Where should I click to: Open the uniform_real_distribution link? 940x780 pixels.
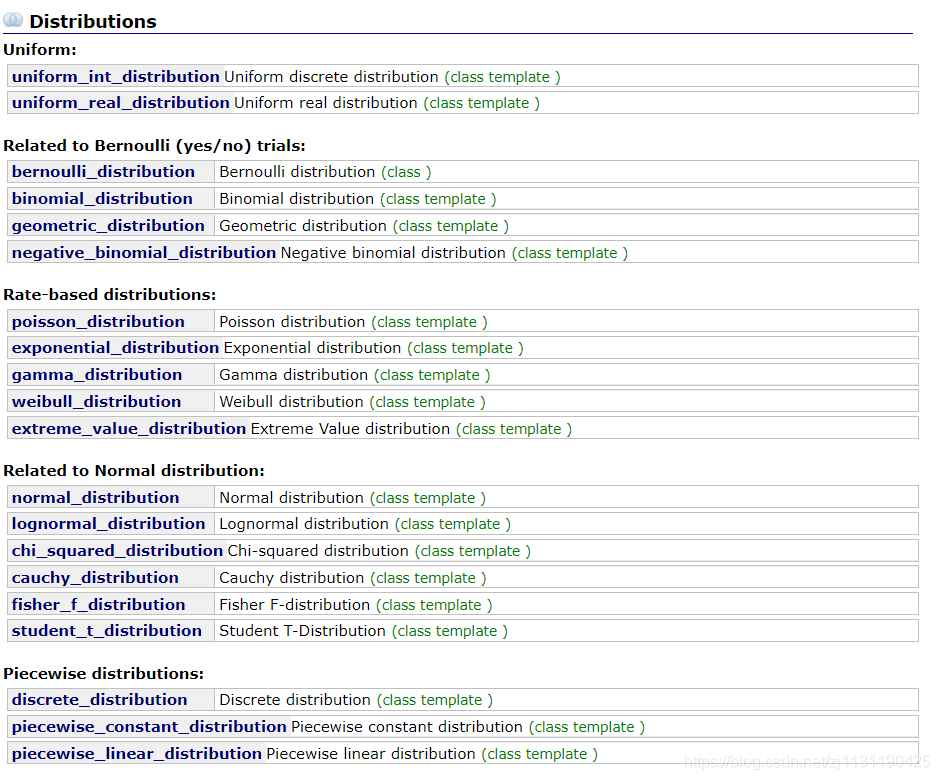(120, 103)
